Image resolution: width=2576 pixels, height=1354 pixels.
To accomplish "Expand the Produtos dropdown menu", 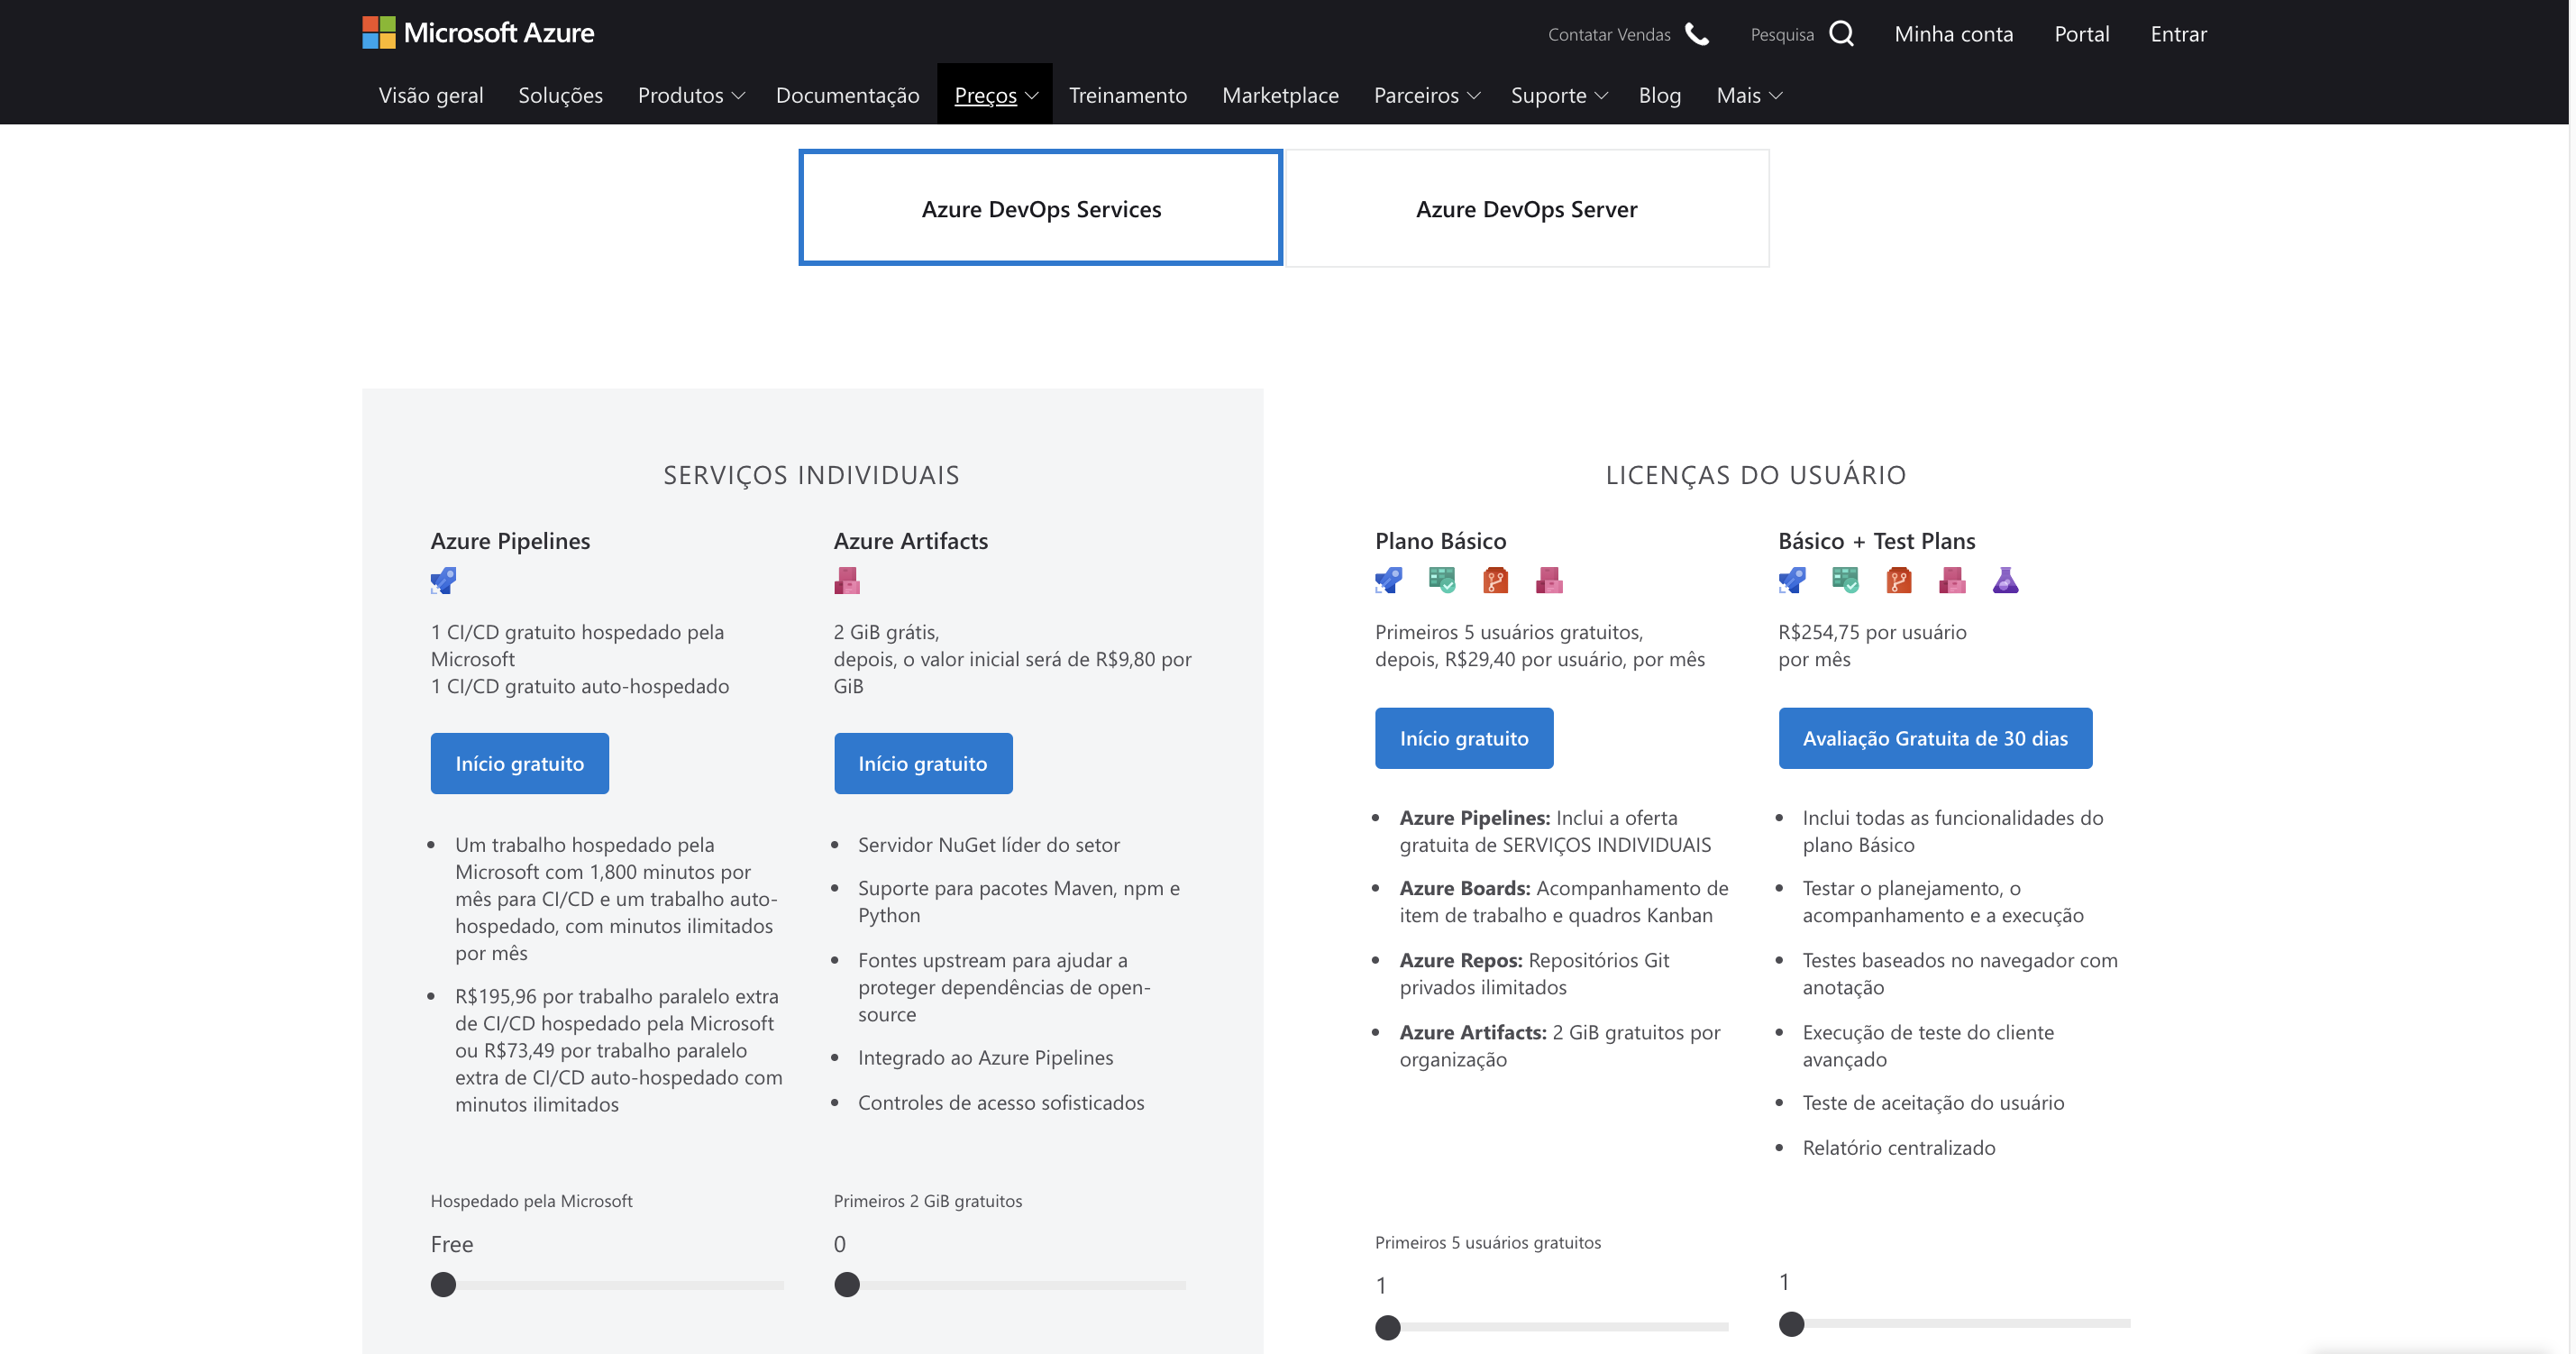I will (x=691, y=95).
